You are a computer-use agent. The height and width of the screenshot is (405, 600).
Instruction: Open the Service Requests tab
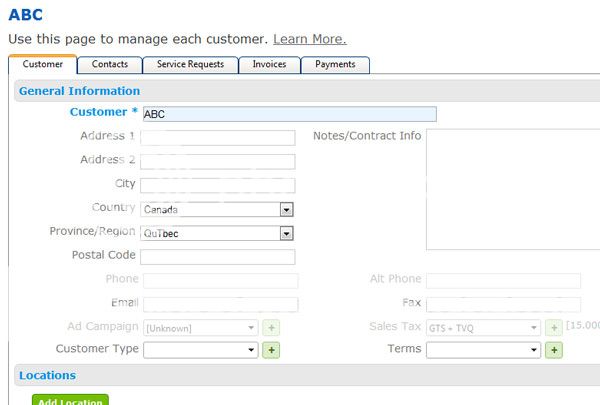coord(190,65)
